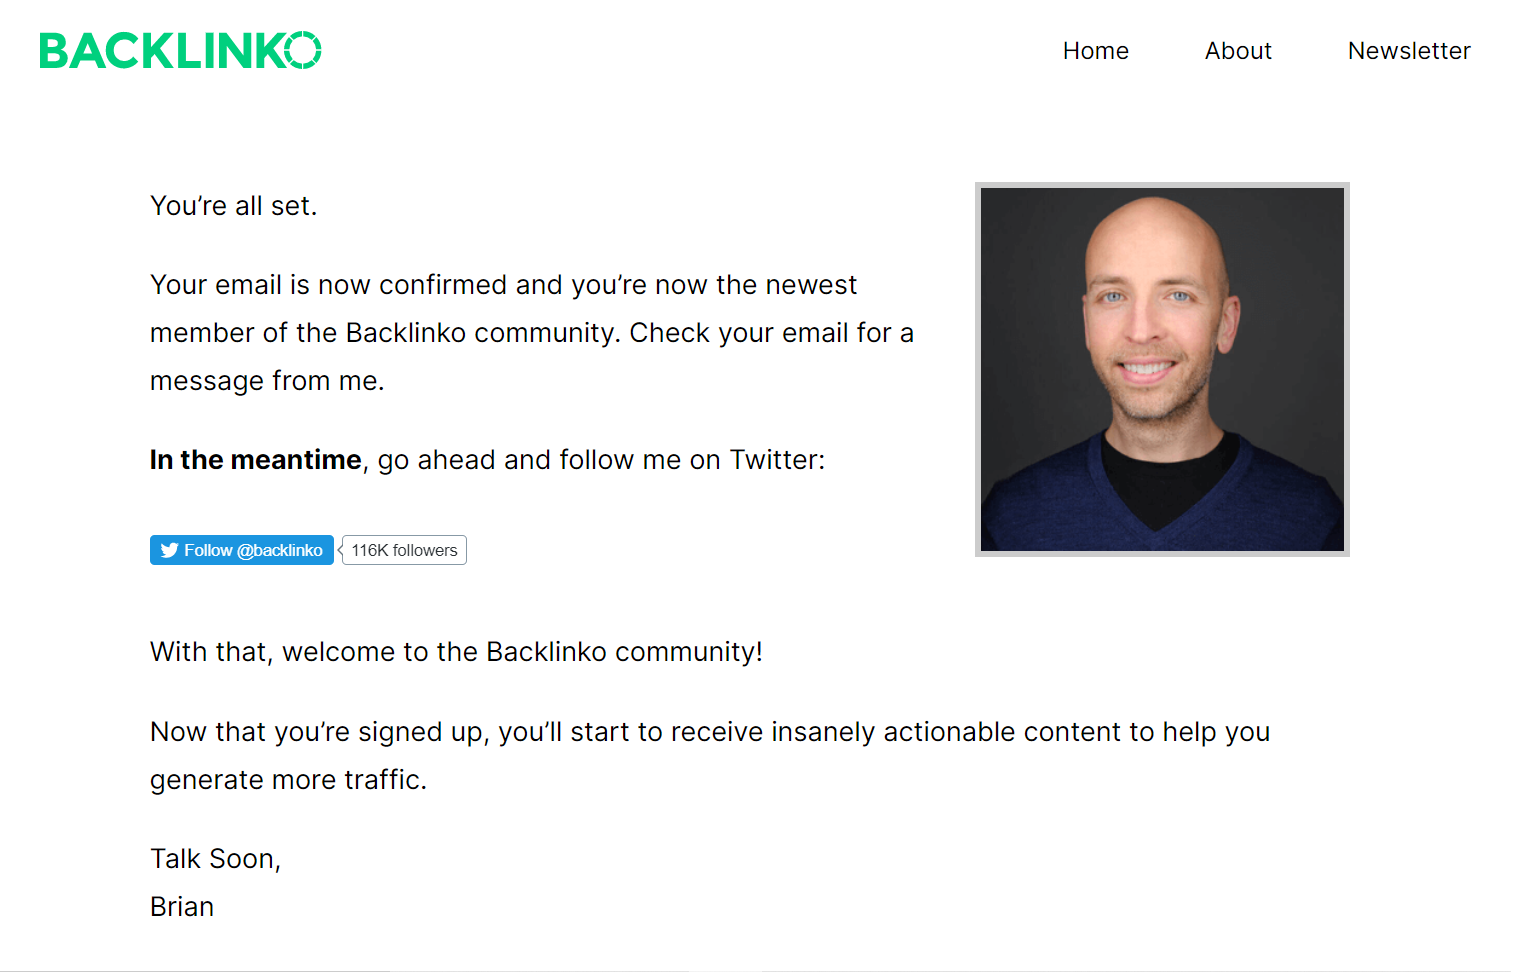Image resolution: width=1522 pixels, height=972 pixels.
Task: Click the "generate more traffic." line
Action: [x=288, y=780]
